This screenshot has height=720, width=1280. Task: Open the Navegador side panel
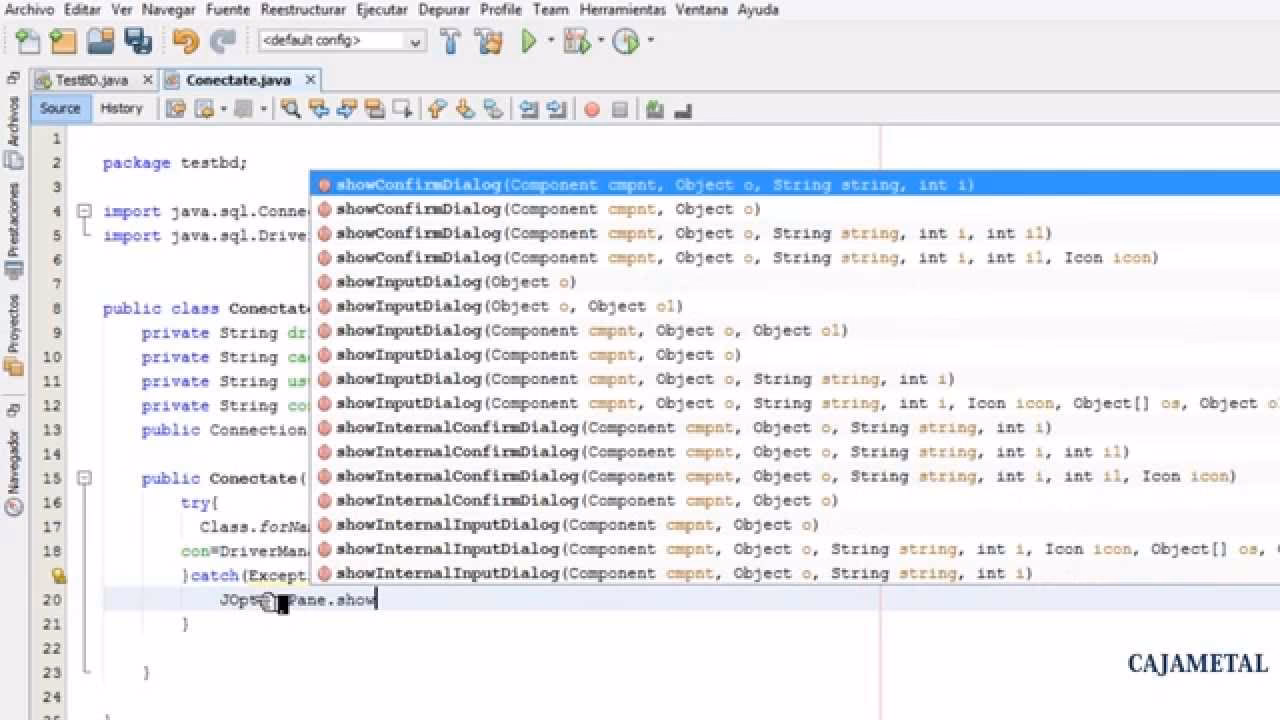pyautogui.click(x=13, y=472)
